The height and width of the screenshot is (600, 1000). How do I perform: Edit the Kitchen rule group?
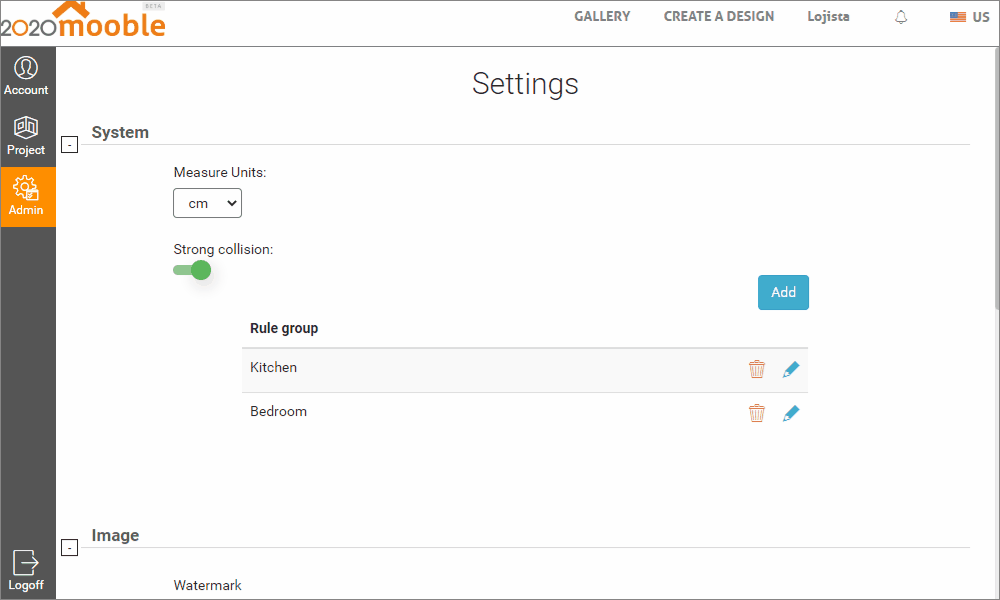pyautogui.click(x=791, y=369)
